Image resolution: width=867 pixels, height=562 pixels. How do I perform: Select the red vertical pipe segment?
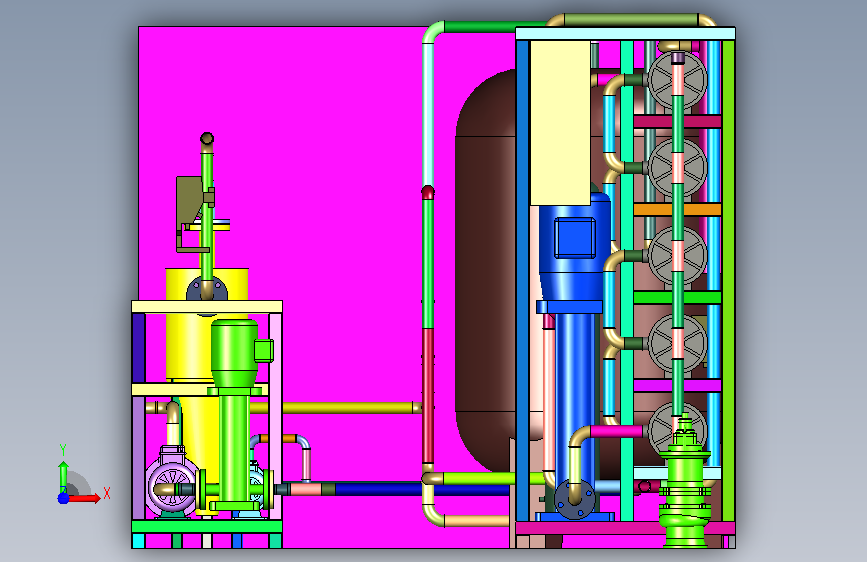coord(428,396)
